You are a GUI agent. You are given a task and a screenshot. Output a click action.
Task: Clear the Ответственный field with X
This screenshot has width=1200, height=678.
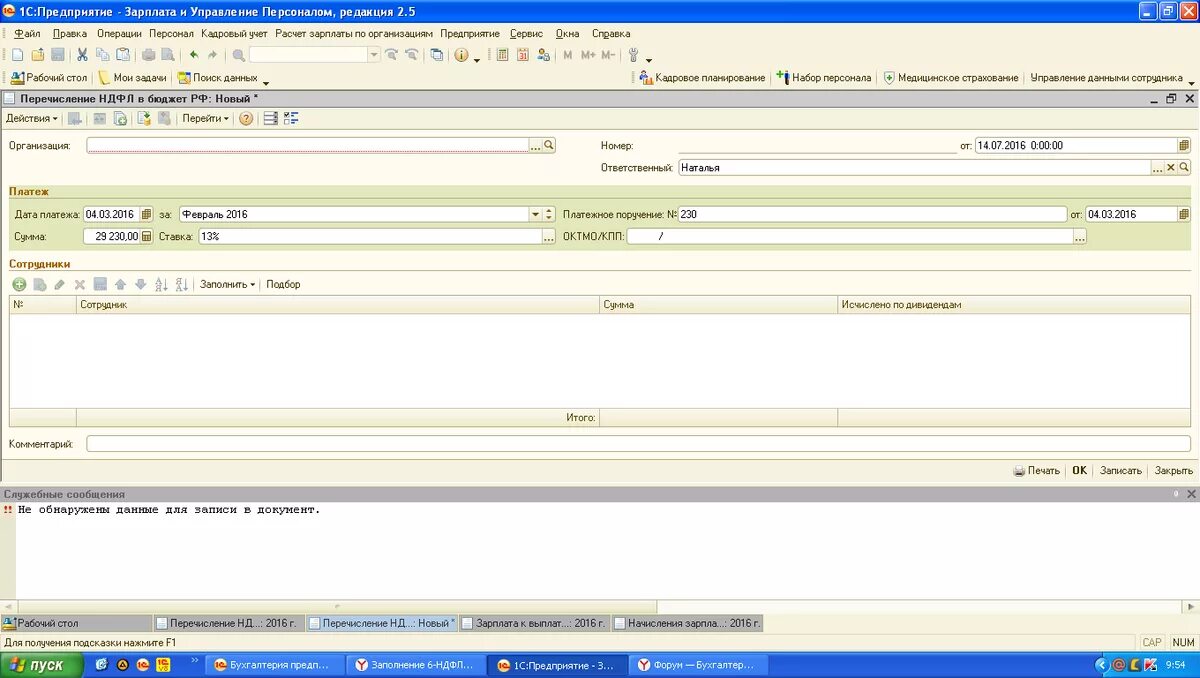[x=1171, y=168]
